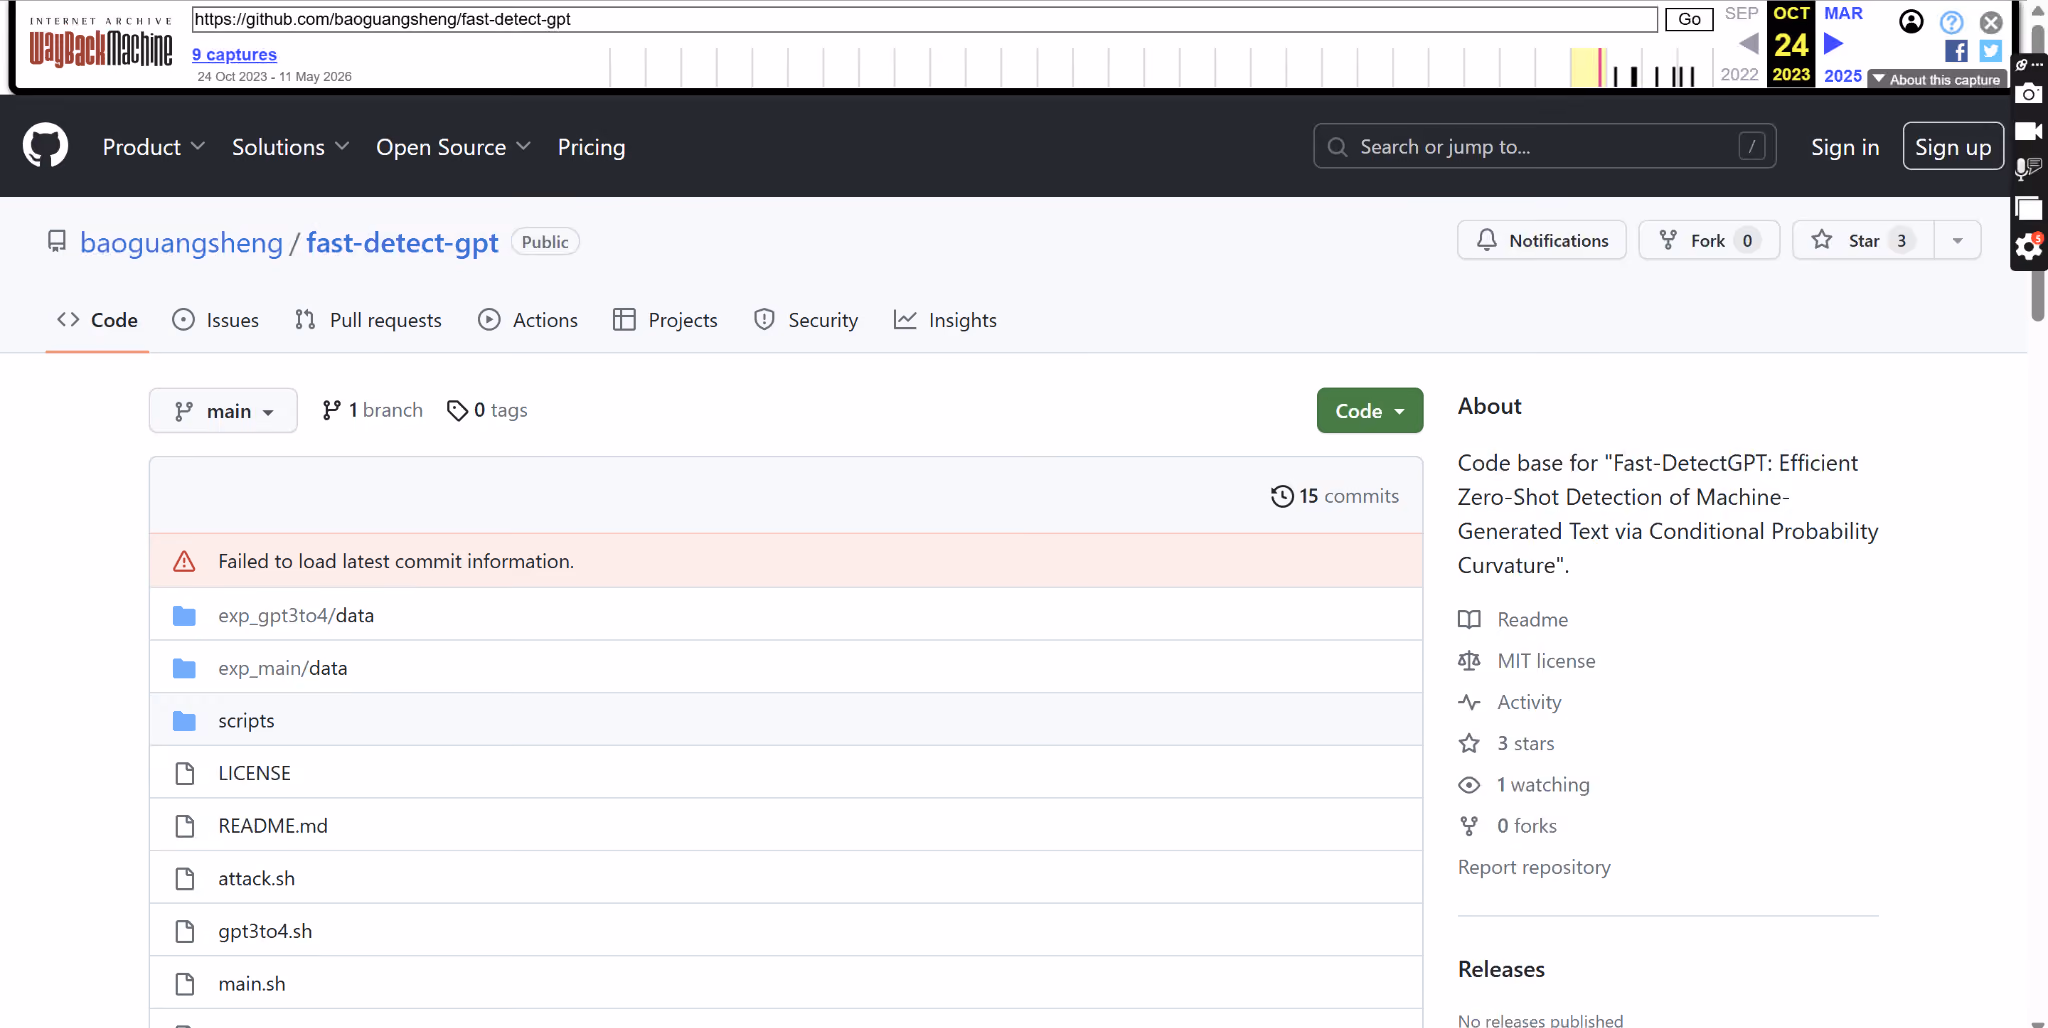
Task: Click the search magnifier icon
Action: pos(1337,147)
